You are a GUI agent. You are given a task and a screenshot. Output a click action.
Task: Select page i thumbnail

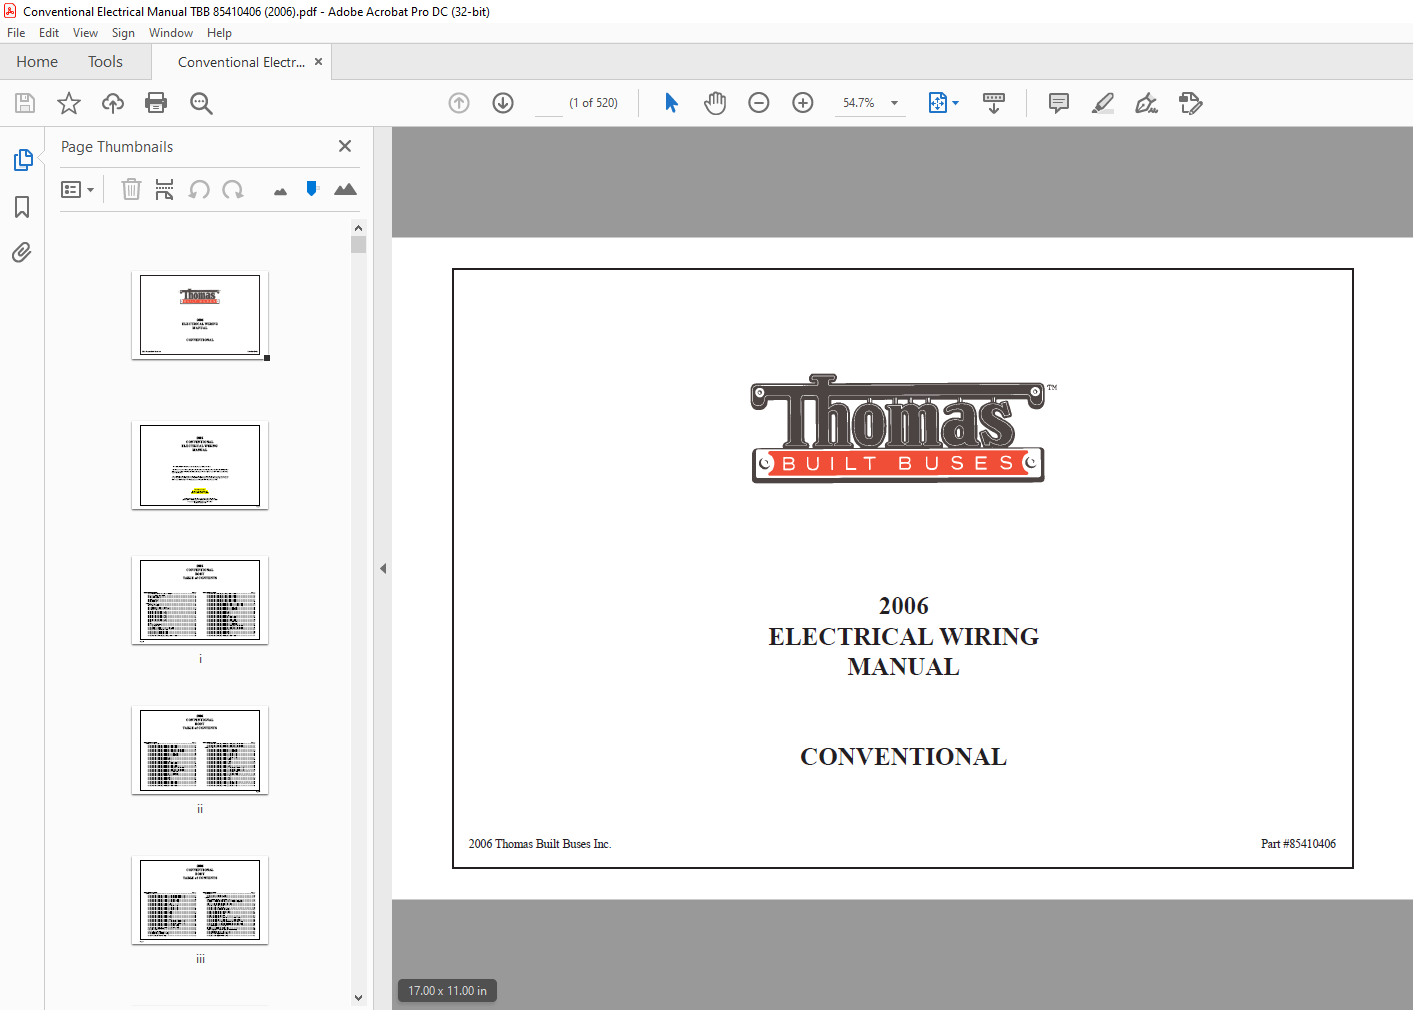coord(200,600)
